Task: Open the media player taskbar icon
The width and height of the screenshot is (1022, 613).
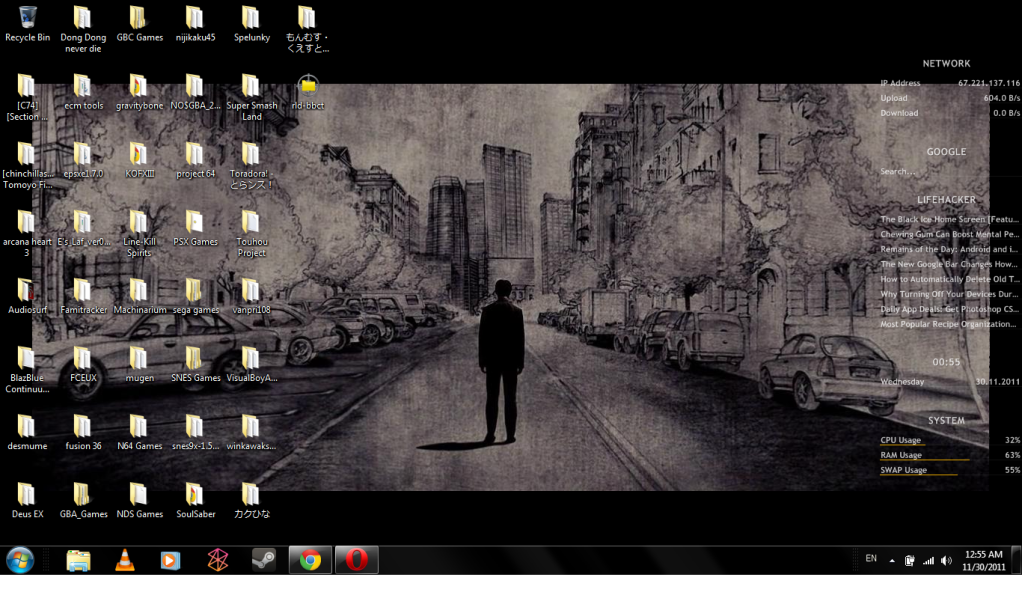Action: pyautogui.click(x=170, y=560)
